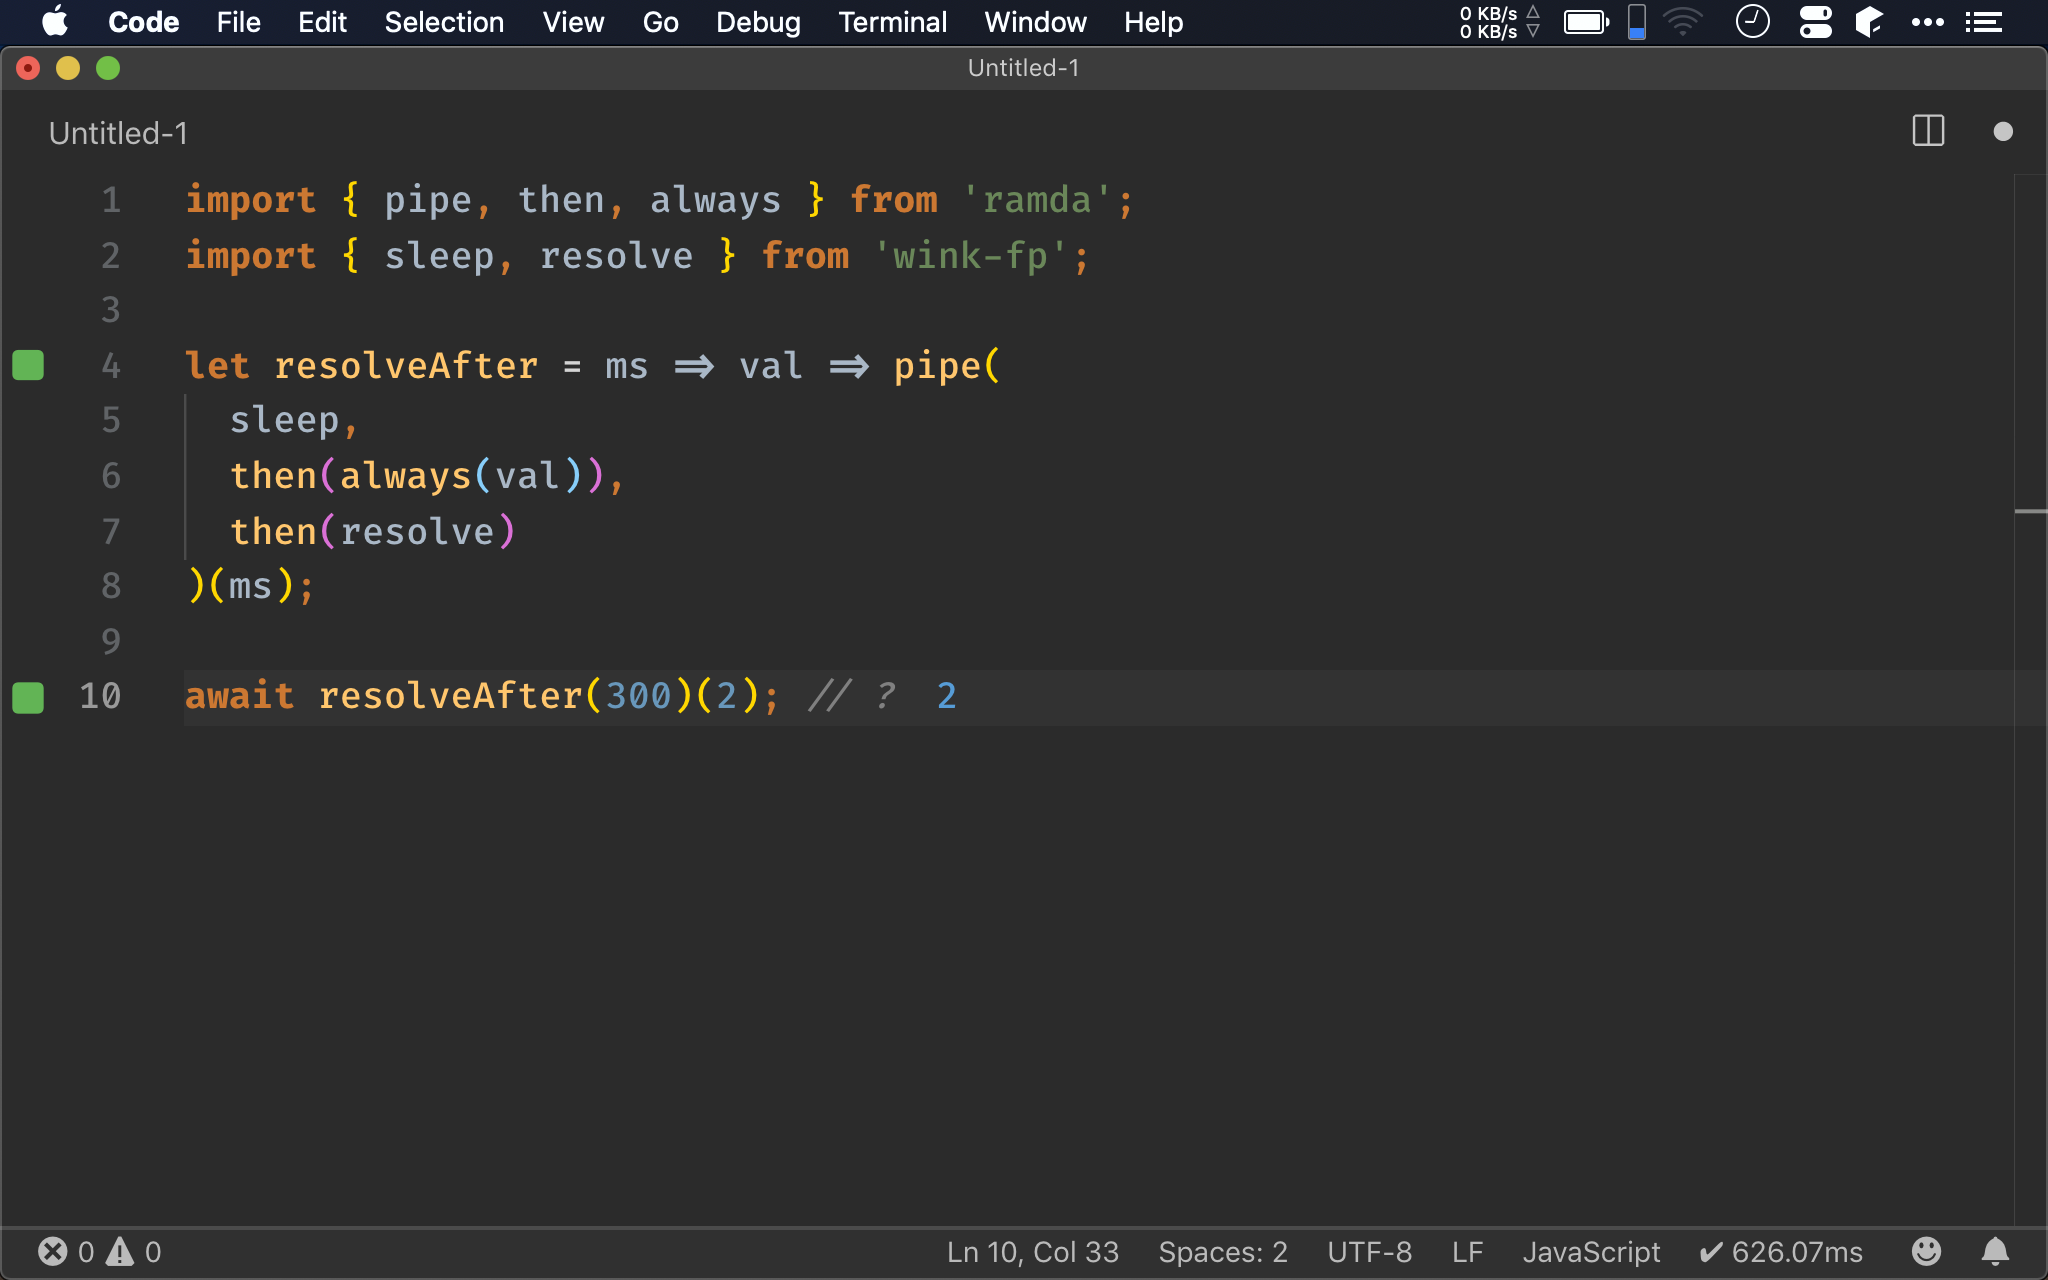Select the Untitled-1 editor tab
The height and width of the screenshot is (1280, 2048).
[x=118, y=133]
